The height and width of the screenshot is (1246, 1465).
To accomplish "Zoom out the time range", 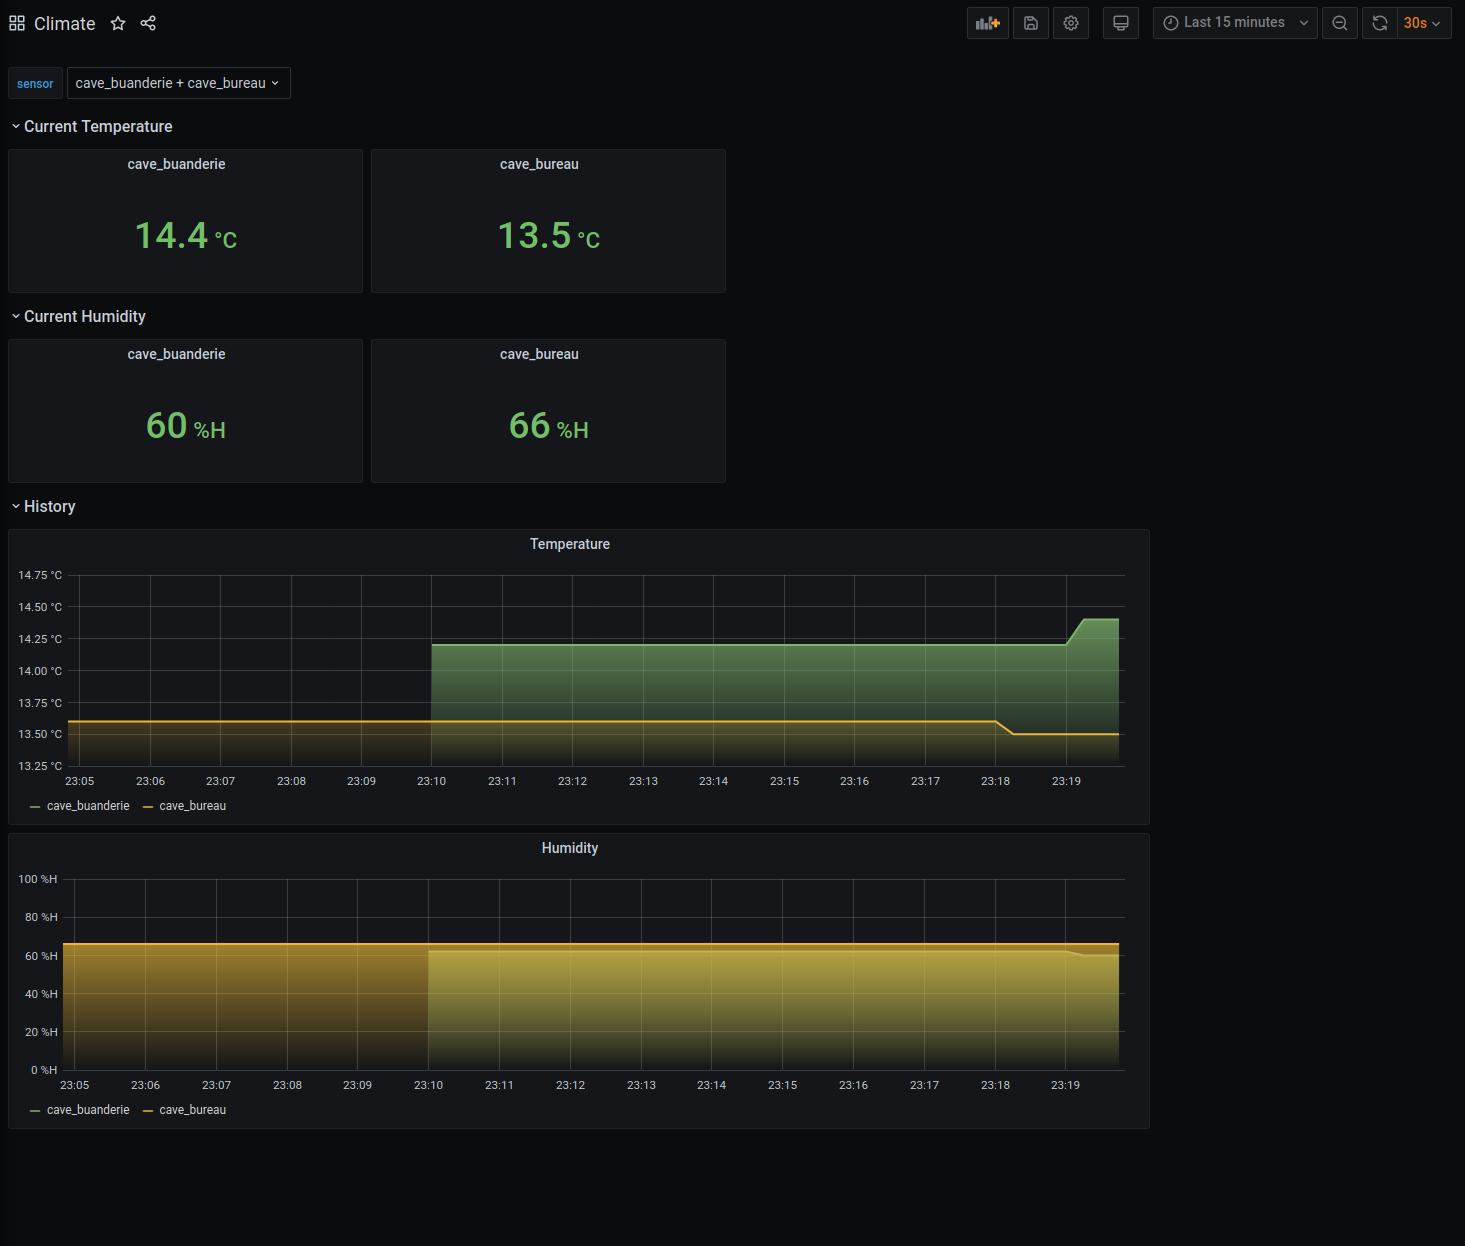I will tap(1339, 23).
